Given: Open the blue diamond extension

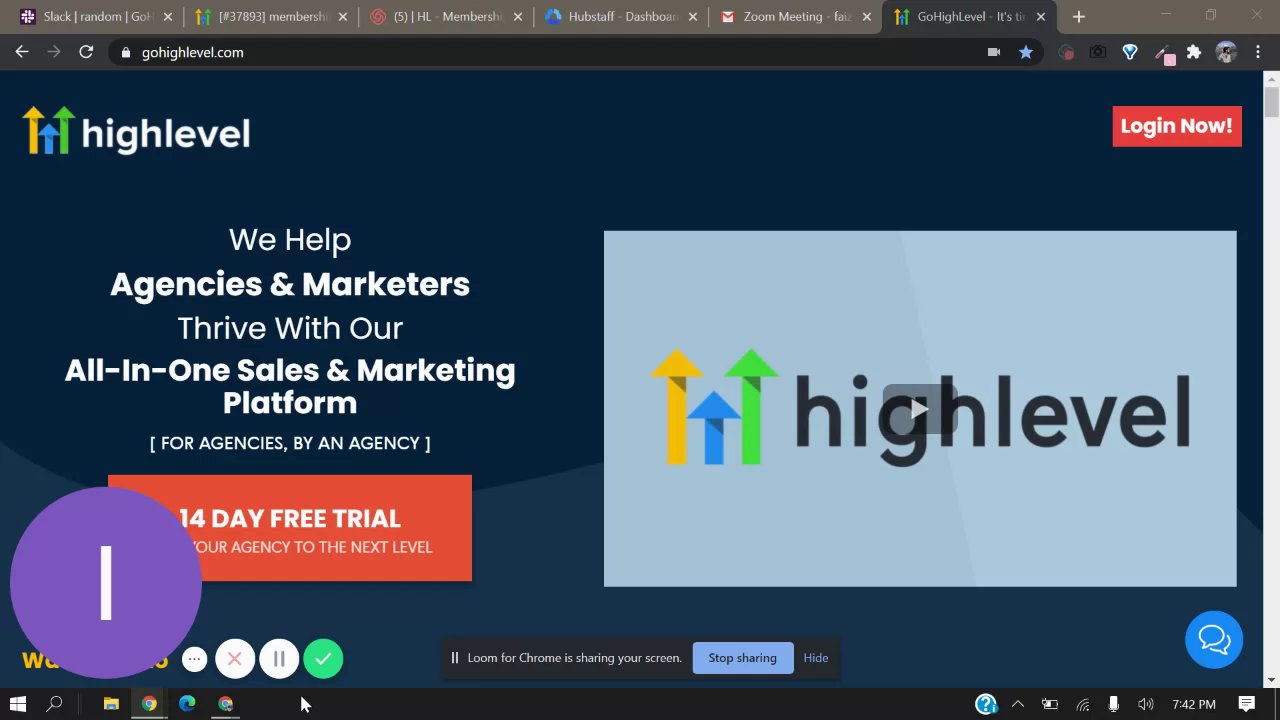Looking at the screenshot, I should coord(1130,52).
